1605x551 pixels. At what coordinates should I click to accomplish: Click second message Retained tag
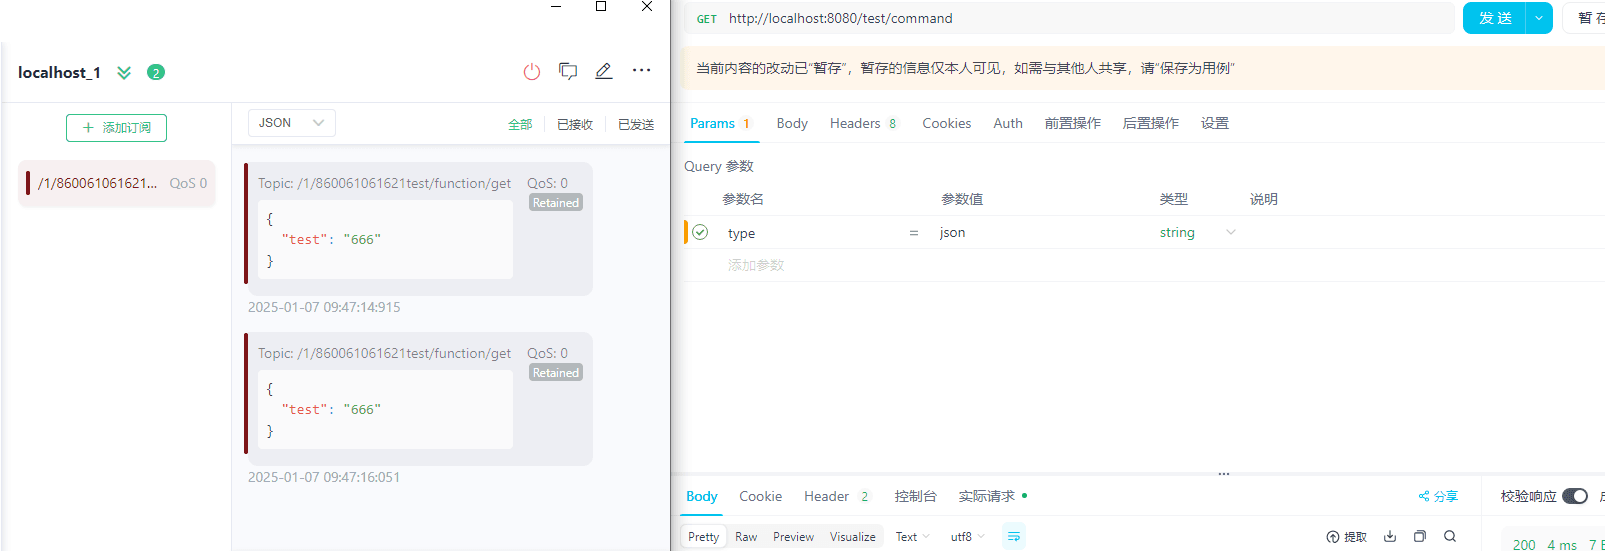click(x=556, y=372)
